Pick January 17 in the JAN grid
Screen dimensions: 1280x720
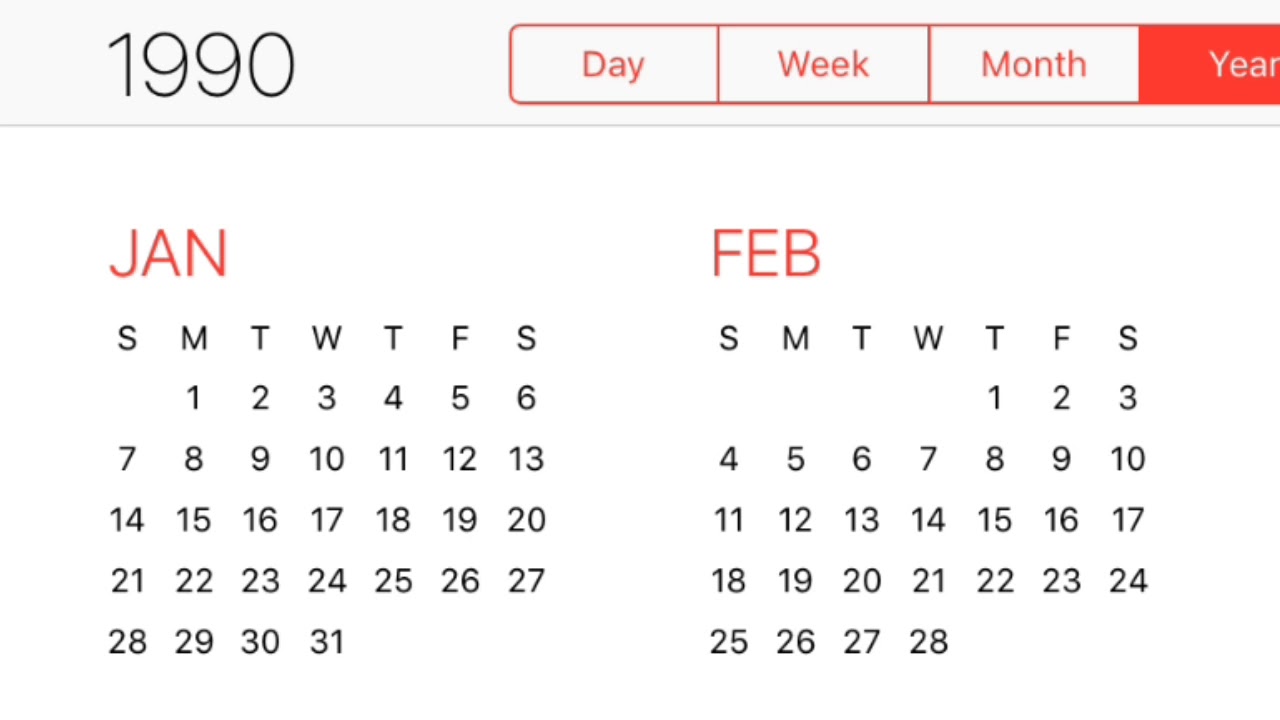coord(326,521)
